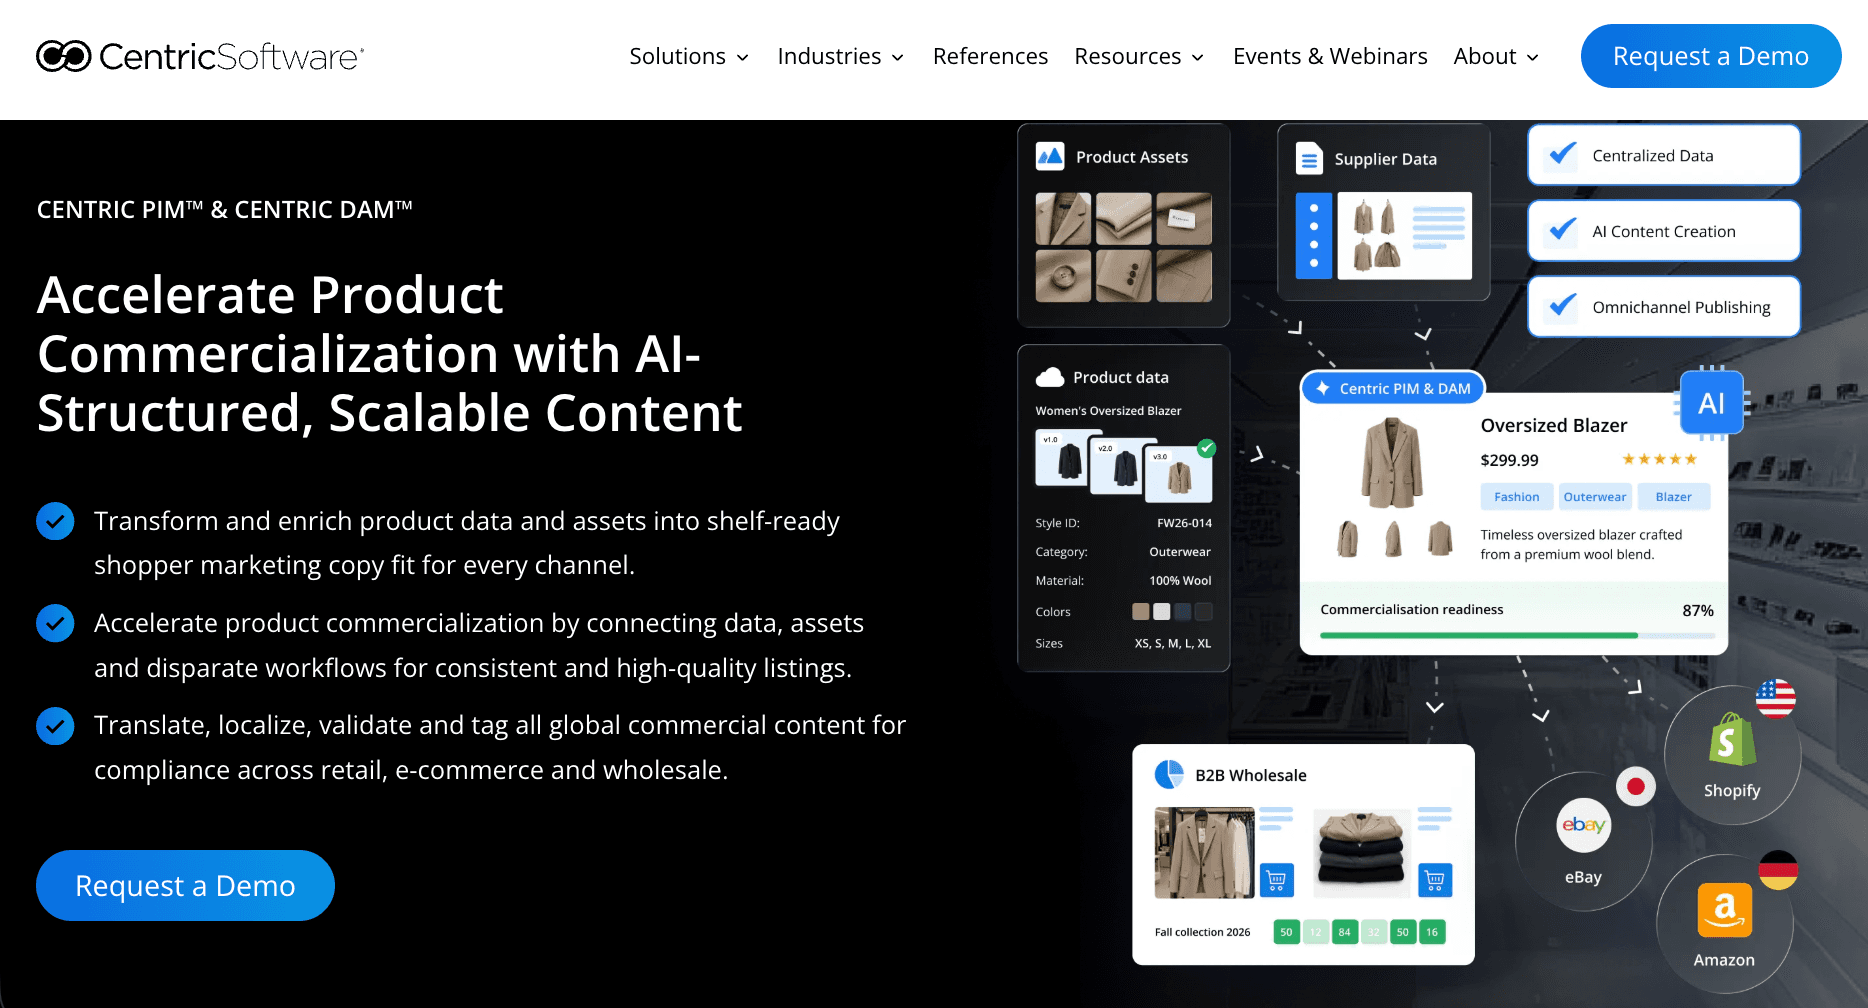Image resolution: width=1868 pixels, height=1008 pixels.
Task: Click the 'Oversized Blazer' product title
Action: click(1554, 425)
